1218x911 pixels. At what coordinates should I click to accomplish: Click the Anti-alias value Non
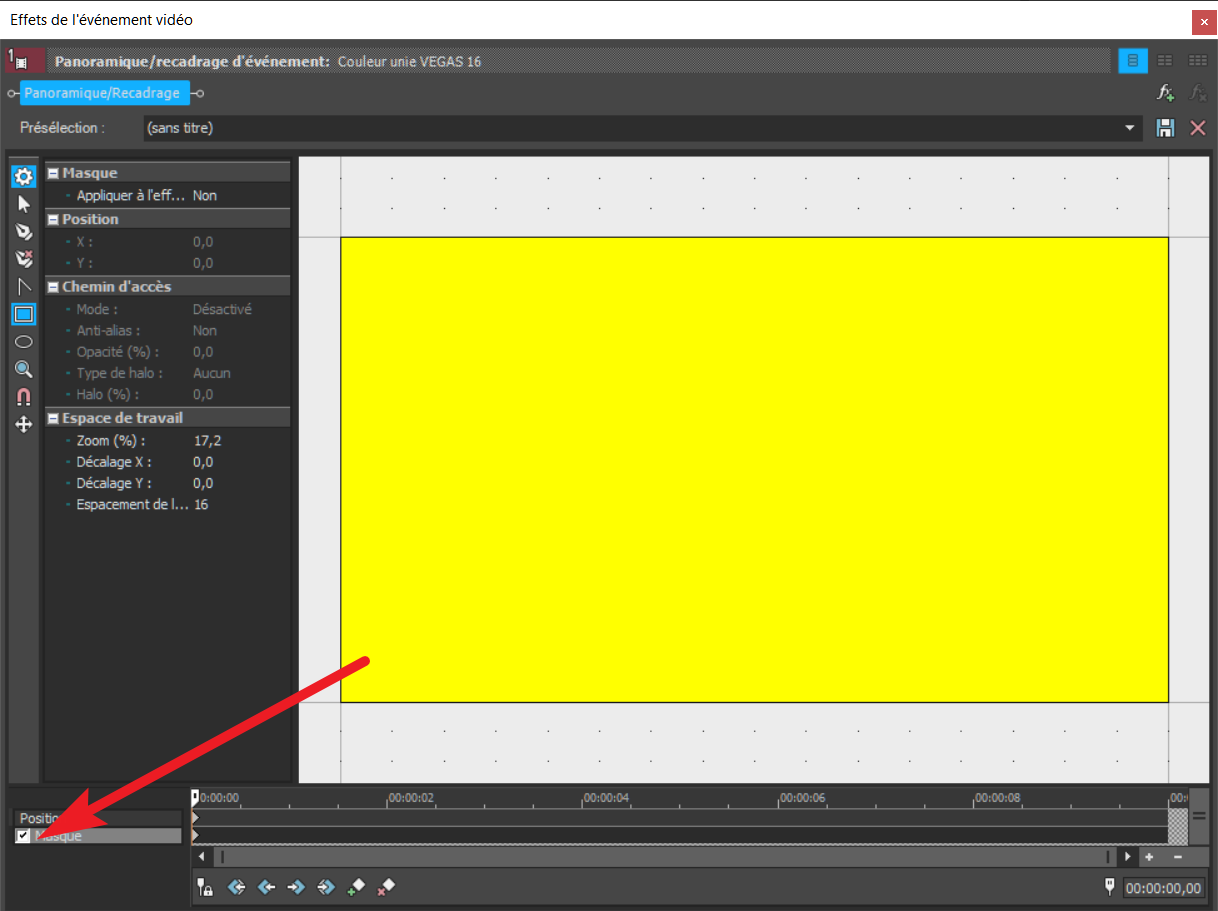pos(205,331)
